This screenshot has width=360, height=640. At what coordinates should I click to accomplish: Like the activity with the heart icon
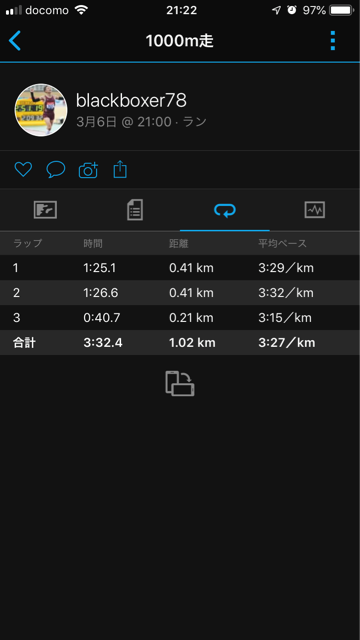[x=23, y=169]
